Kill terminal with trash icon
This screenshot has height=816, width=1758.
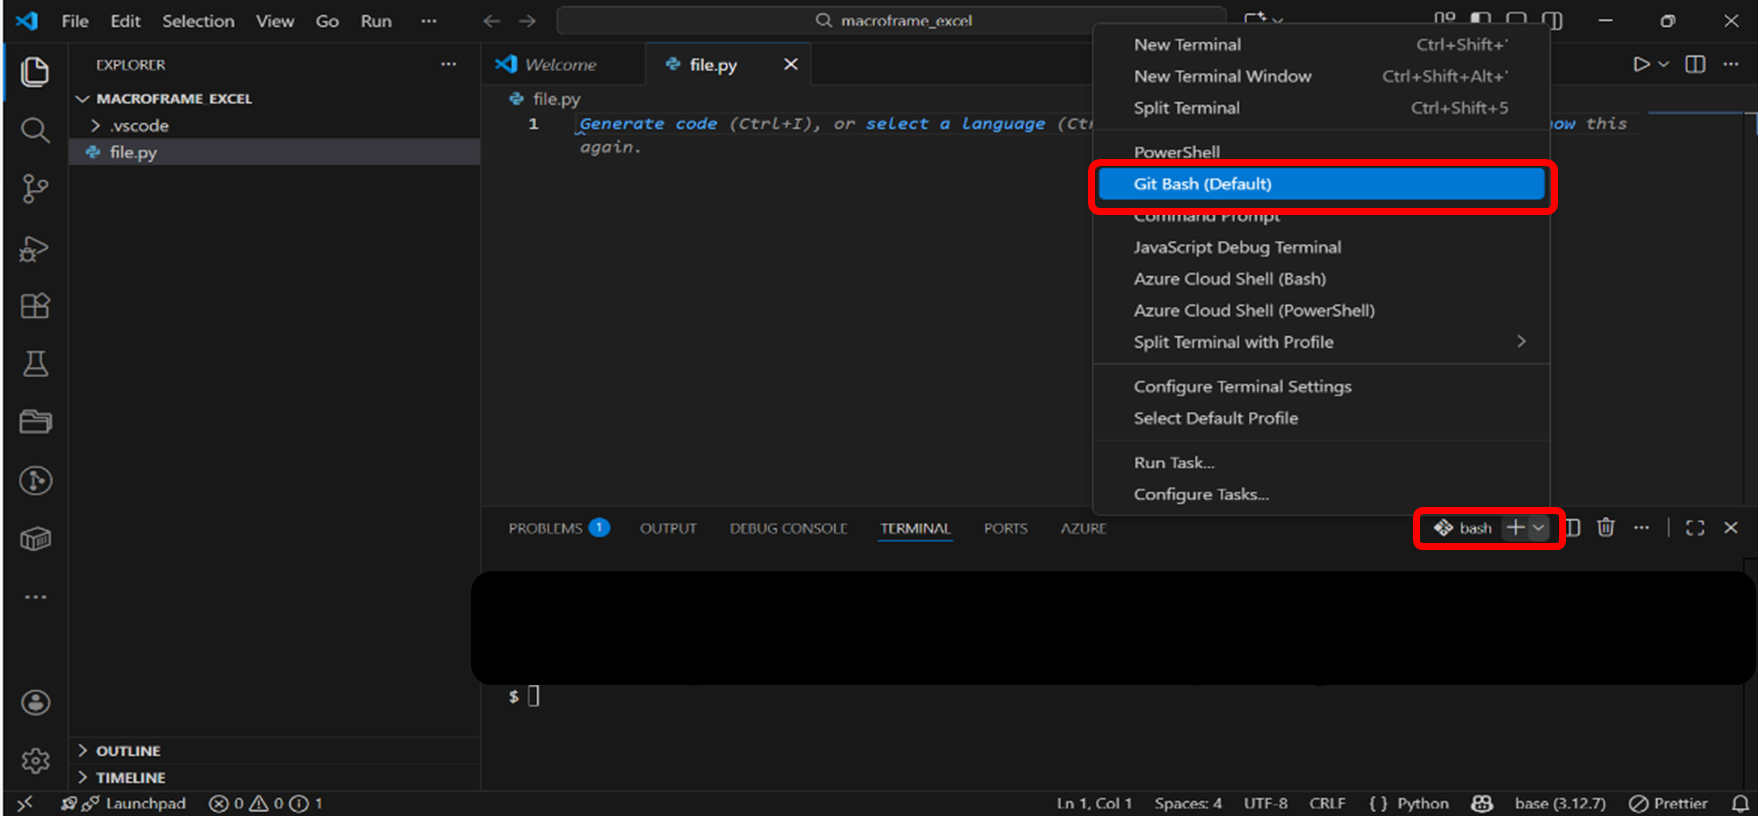coord(1606,528)
